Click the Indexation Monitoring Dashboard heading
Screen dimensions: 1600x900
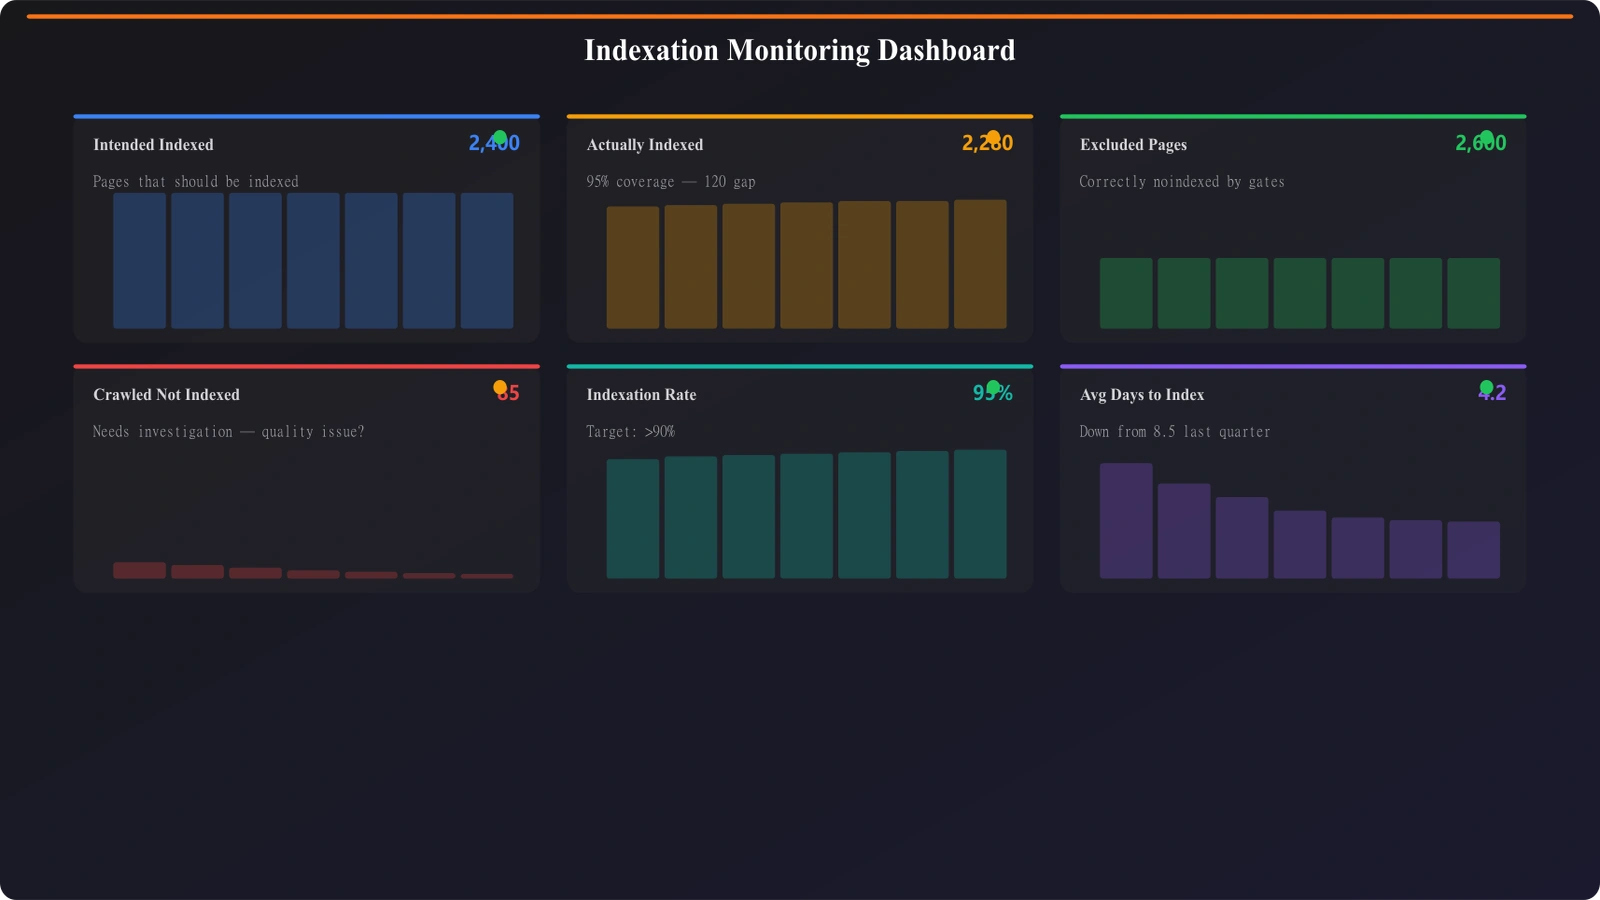pyautogui.click(x=800, y=50)
